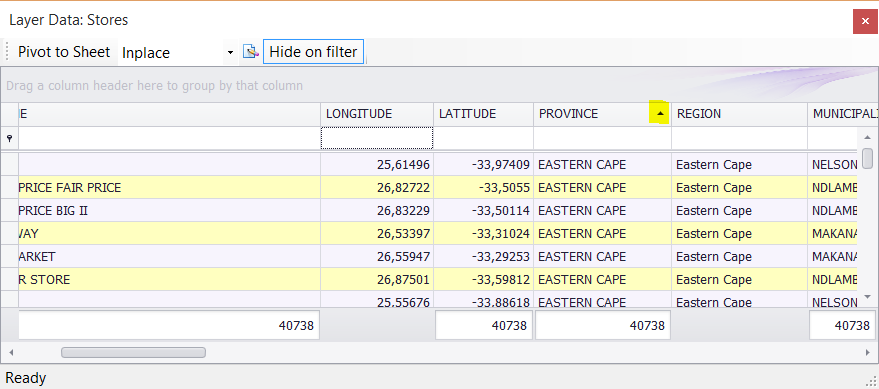Select latitude value -33,97409
The height and width of the screenshot is (389, 879).
click(483, 165)
